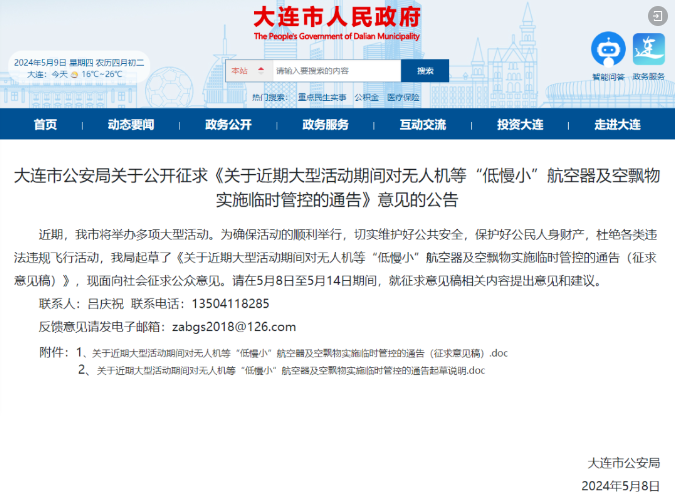Click the 公积金 hot search link
Viewport: 675px width, 498px height.
[x=366, y=98]
